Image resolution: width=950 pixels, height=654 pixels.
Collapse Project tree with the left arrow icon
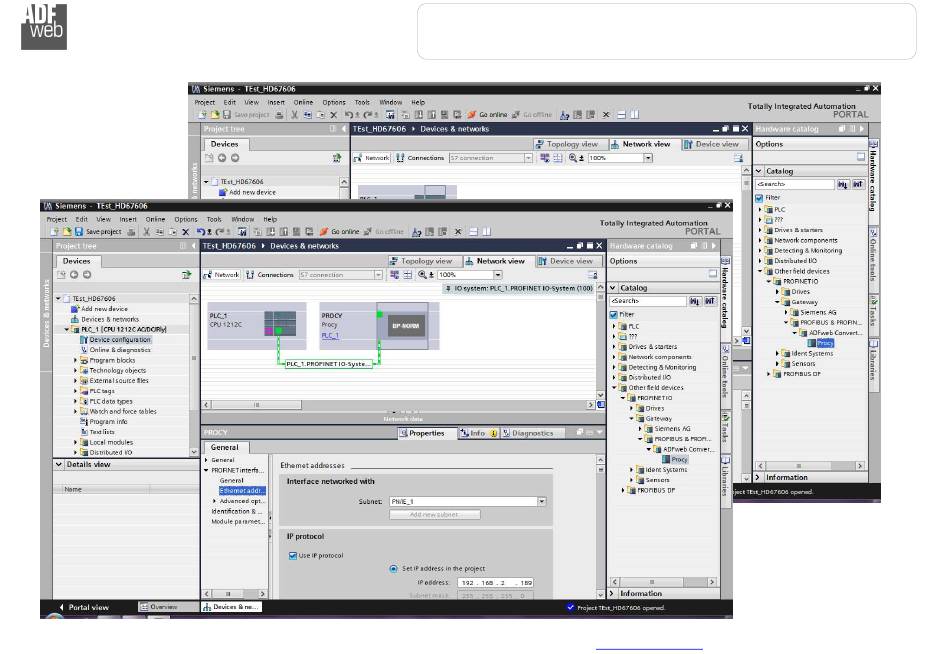coord(193,246)
